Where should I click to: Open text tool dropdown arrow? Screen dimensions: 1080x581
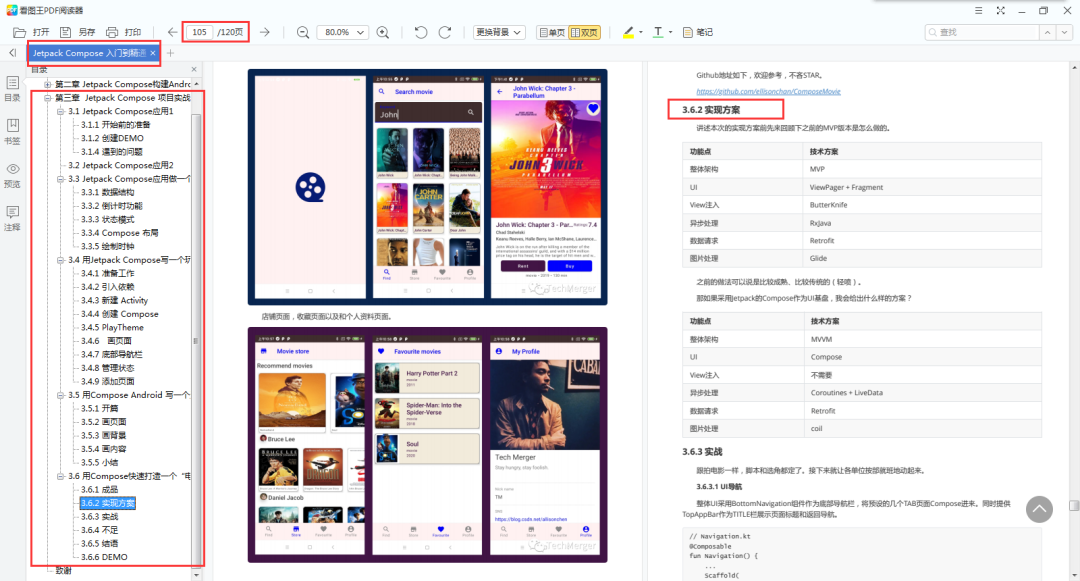coord(670,32)
